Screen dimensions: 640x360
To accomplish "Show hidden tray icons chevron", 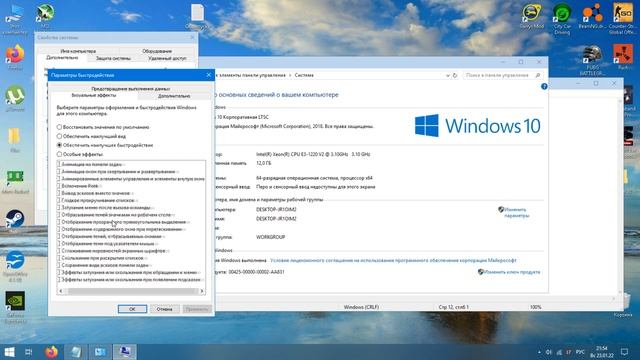I will pyautogui.click(x=539, y=352).
